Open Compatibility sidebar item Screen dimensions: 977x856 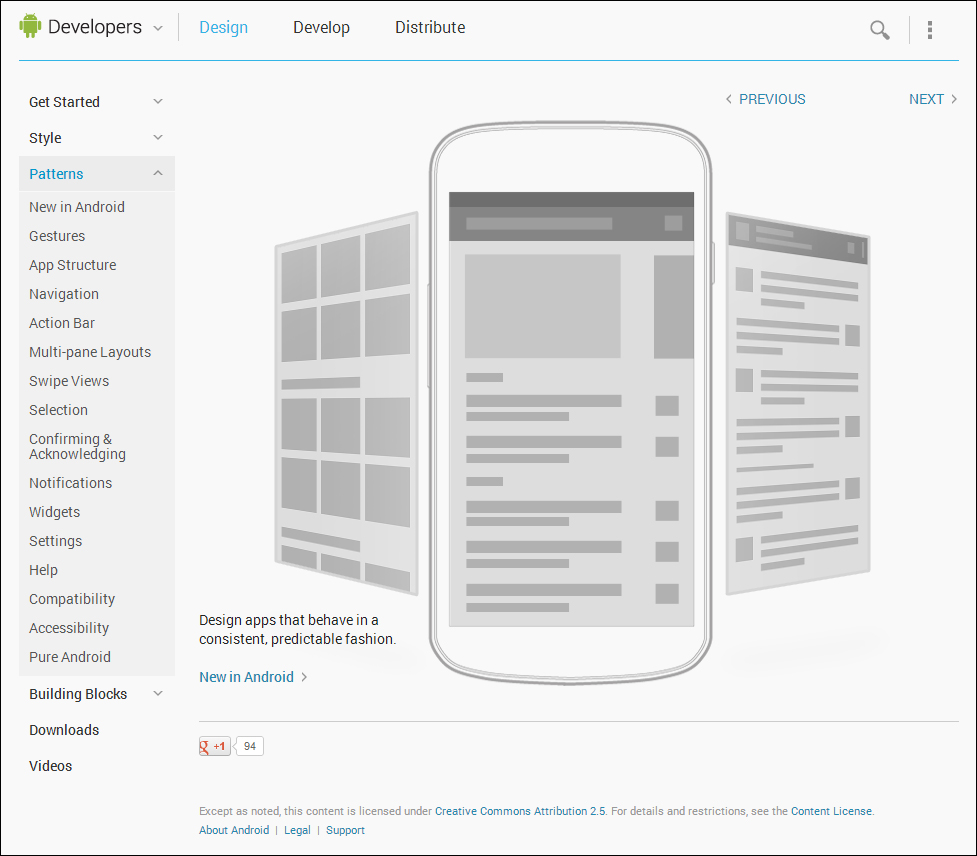pos(72,599)
